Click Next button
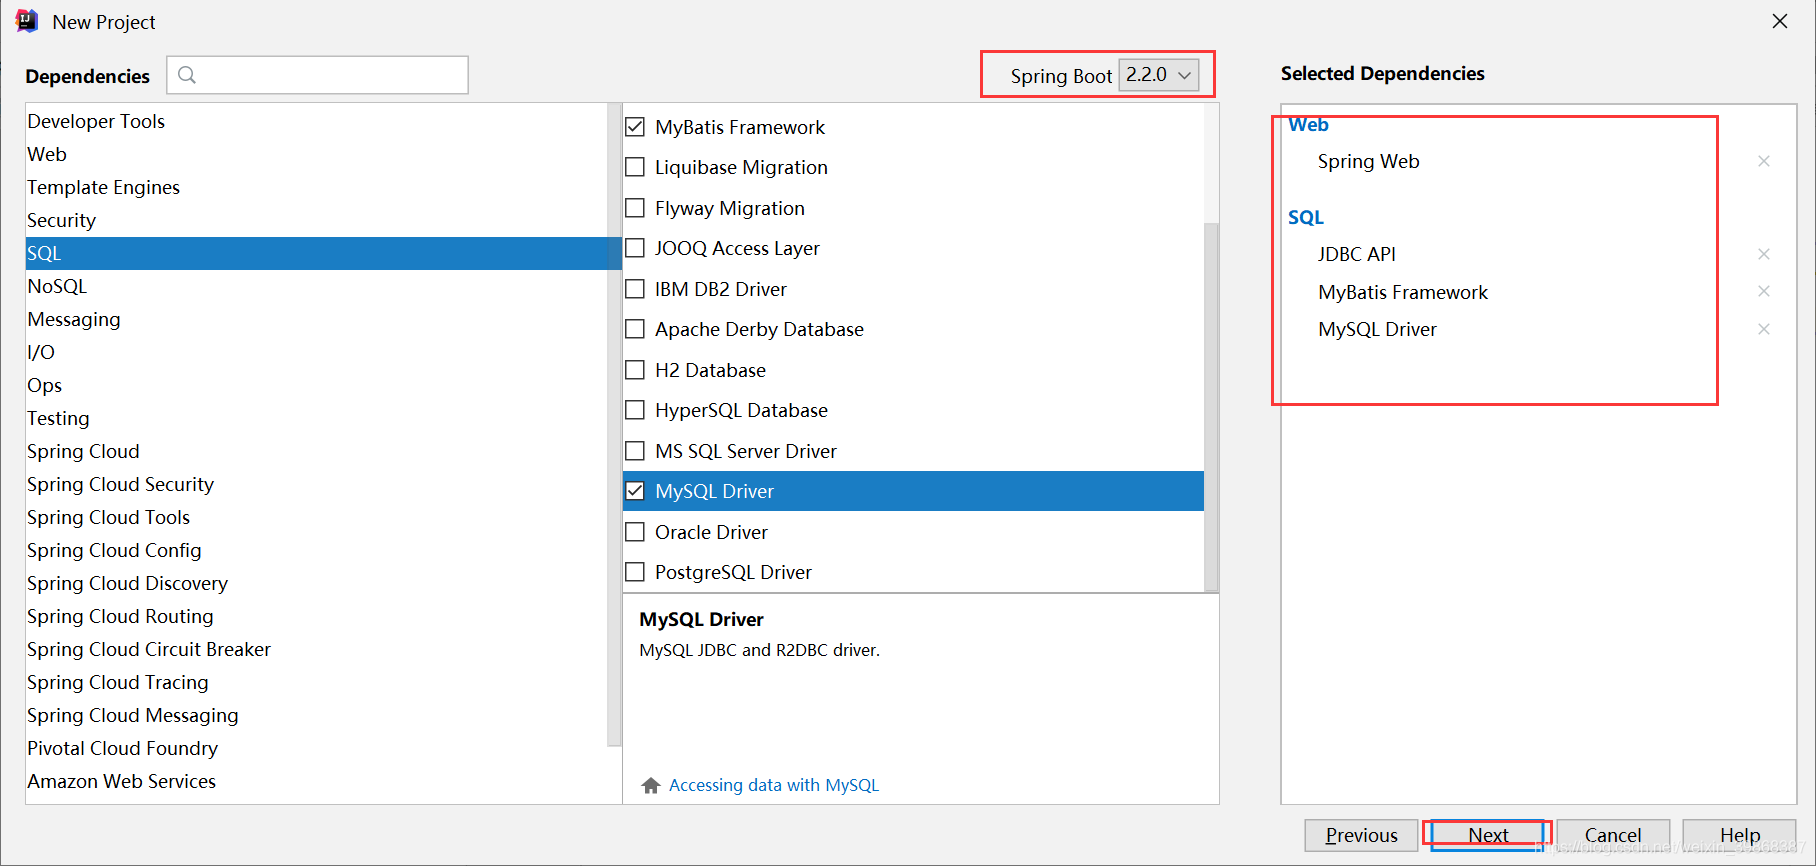The image size is (1816, 866). (x=1488, y=835)
